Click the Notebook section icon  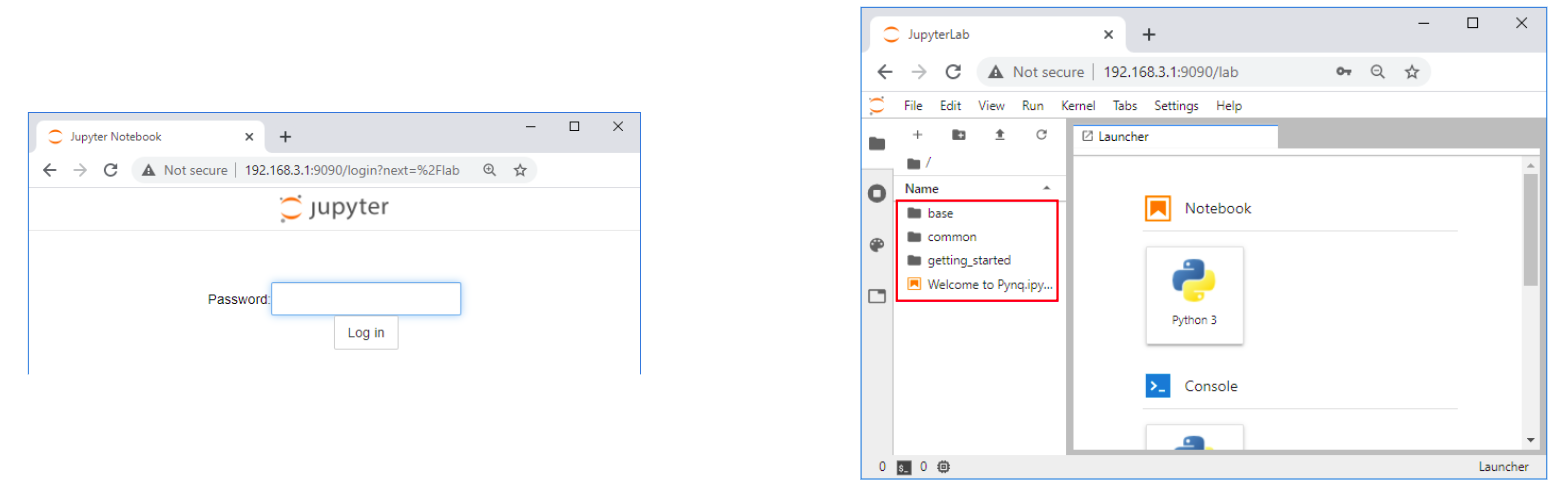pyautogui.click(x=1158, y=208)
